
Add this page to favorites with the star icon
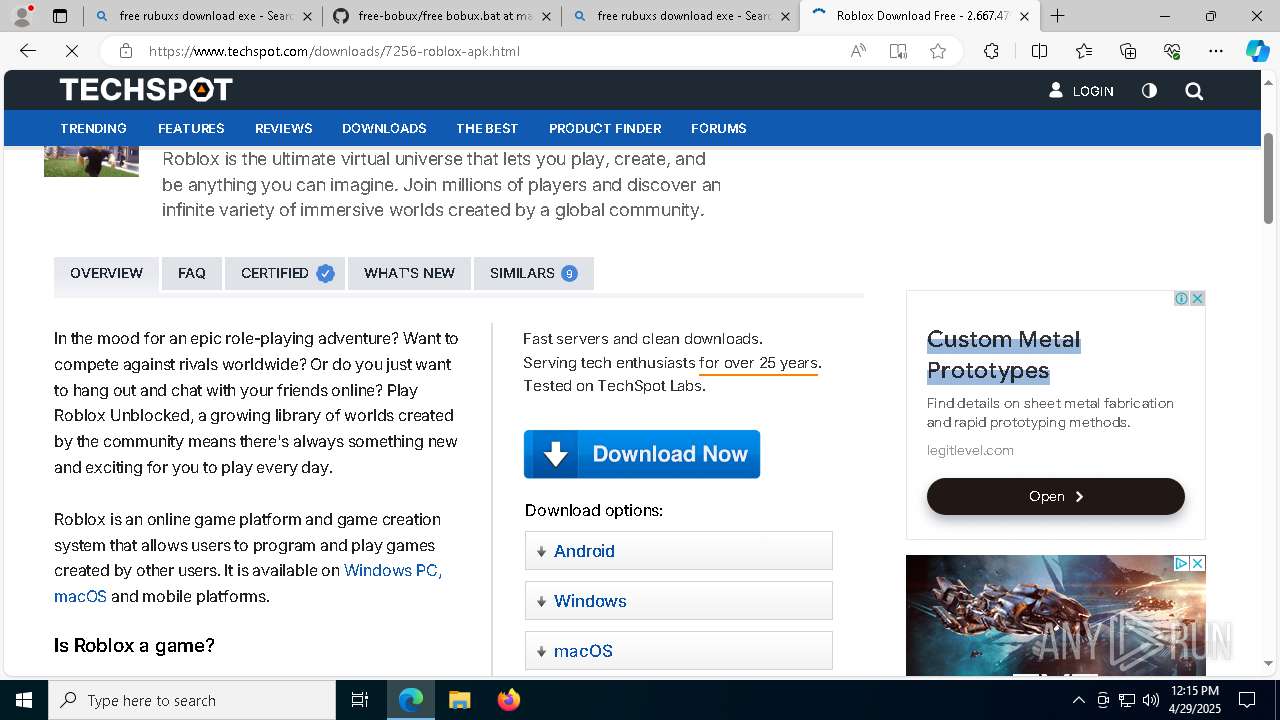click(938, 51)
